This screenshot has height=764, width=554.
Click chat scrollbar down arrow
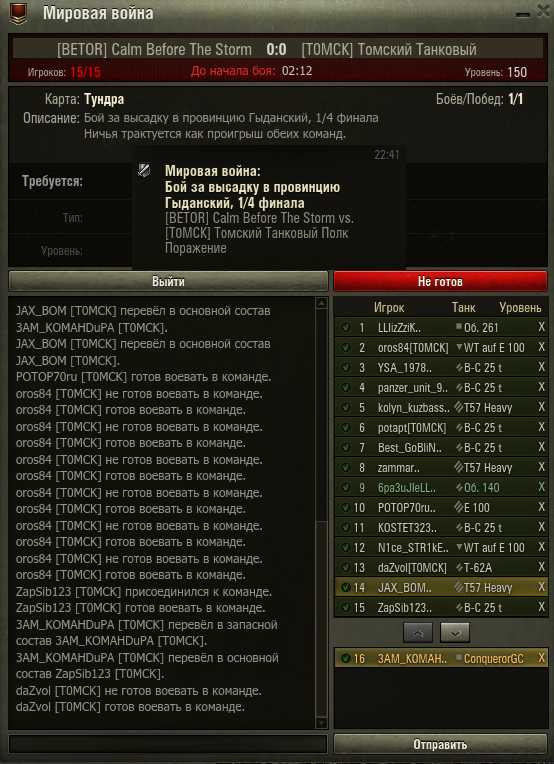click(x=321, y=722)
